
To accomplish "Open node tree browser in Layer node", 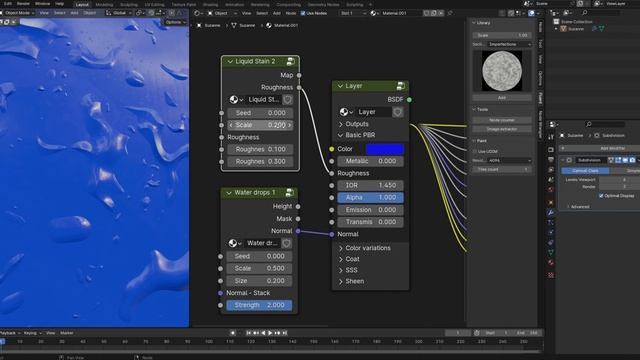I will pyautogui.click(x=346, y=112).
